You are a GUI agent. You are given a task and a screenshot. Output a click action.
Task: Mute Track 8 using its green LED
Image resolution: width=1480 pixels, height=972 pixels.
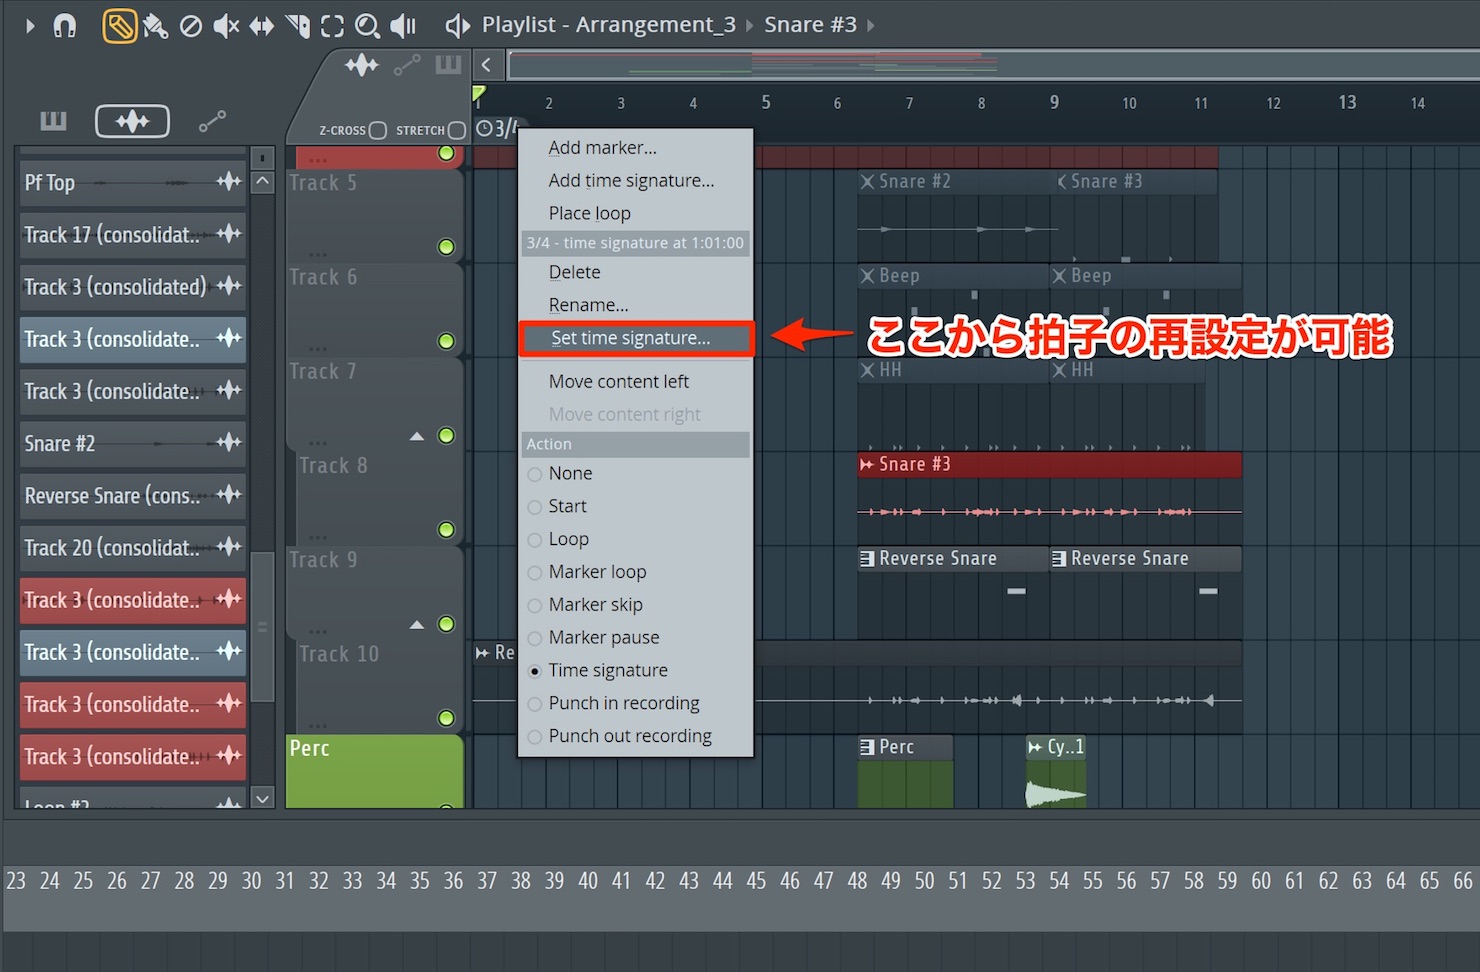[446, 529]
